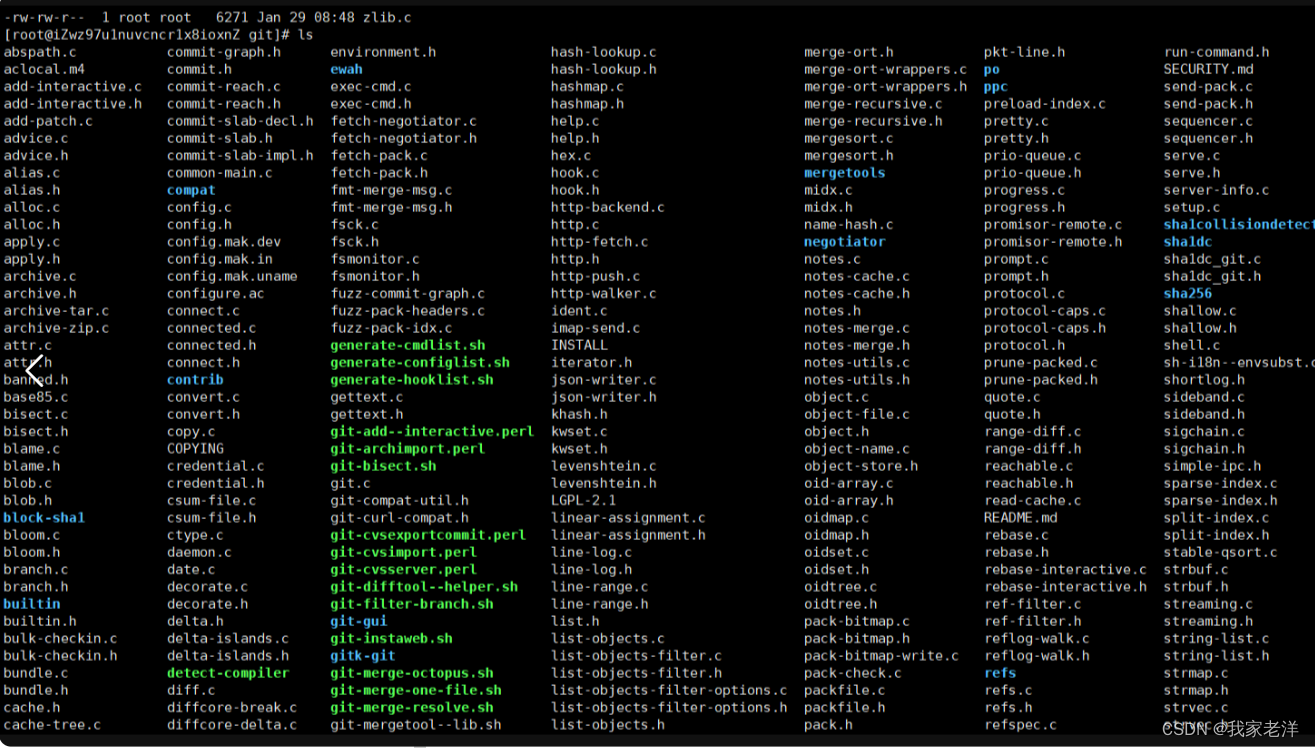Select the git-bisect.sh script
1315x748 pixels.
[x=383, y=466]
